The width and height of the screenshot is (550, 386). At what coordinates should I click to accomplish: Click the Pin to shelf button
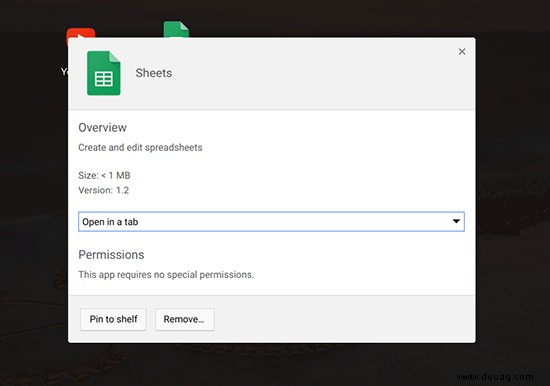coord(113,319)
